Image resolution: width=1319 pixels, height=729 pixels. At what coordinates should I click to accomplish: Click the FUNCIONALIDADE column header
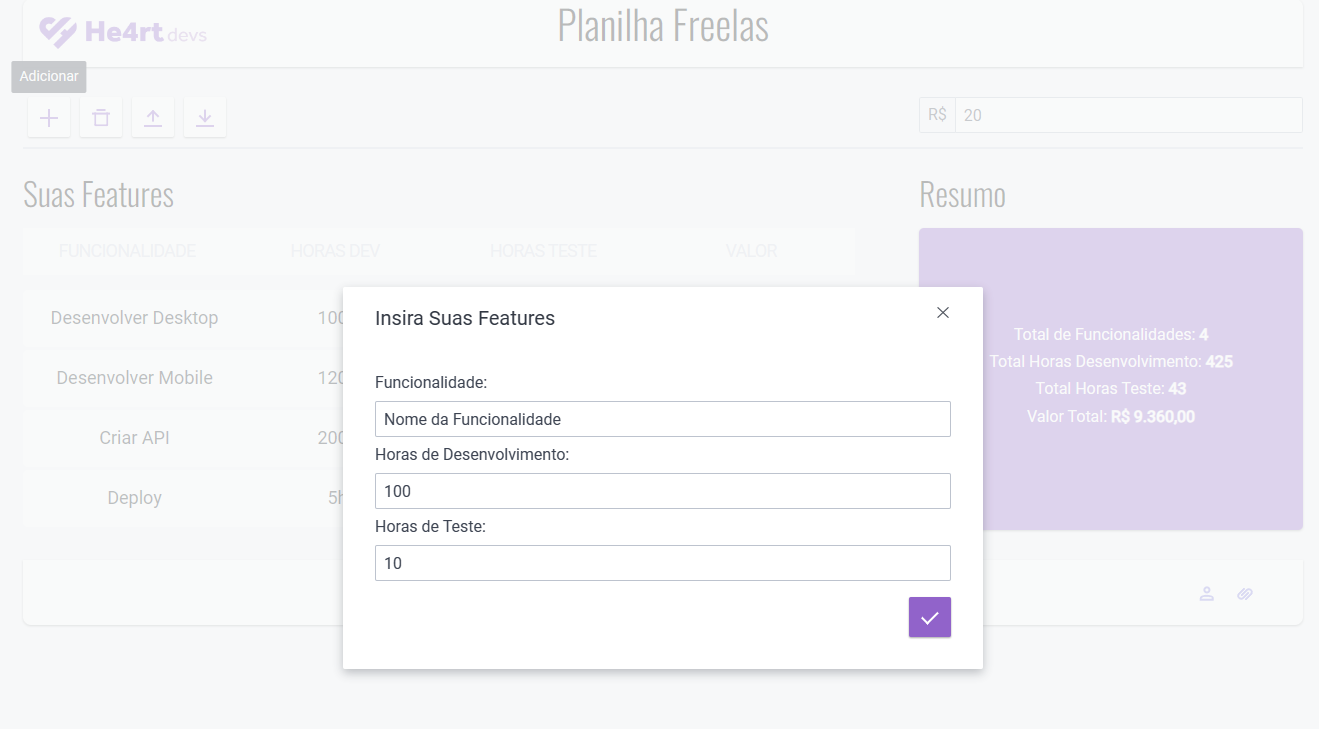127,250
